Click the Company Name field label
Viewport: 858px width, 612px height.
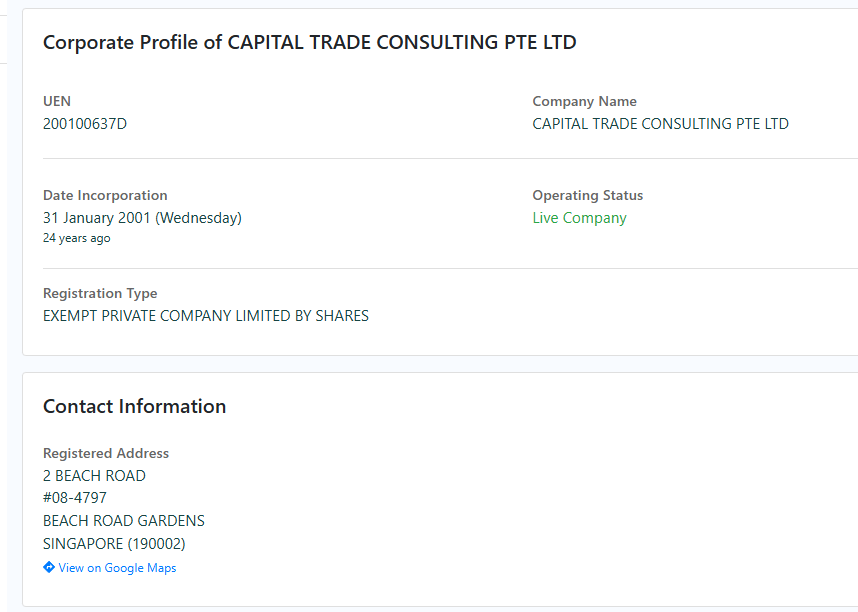584,101
